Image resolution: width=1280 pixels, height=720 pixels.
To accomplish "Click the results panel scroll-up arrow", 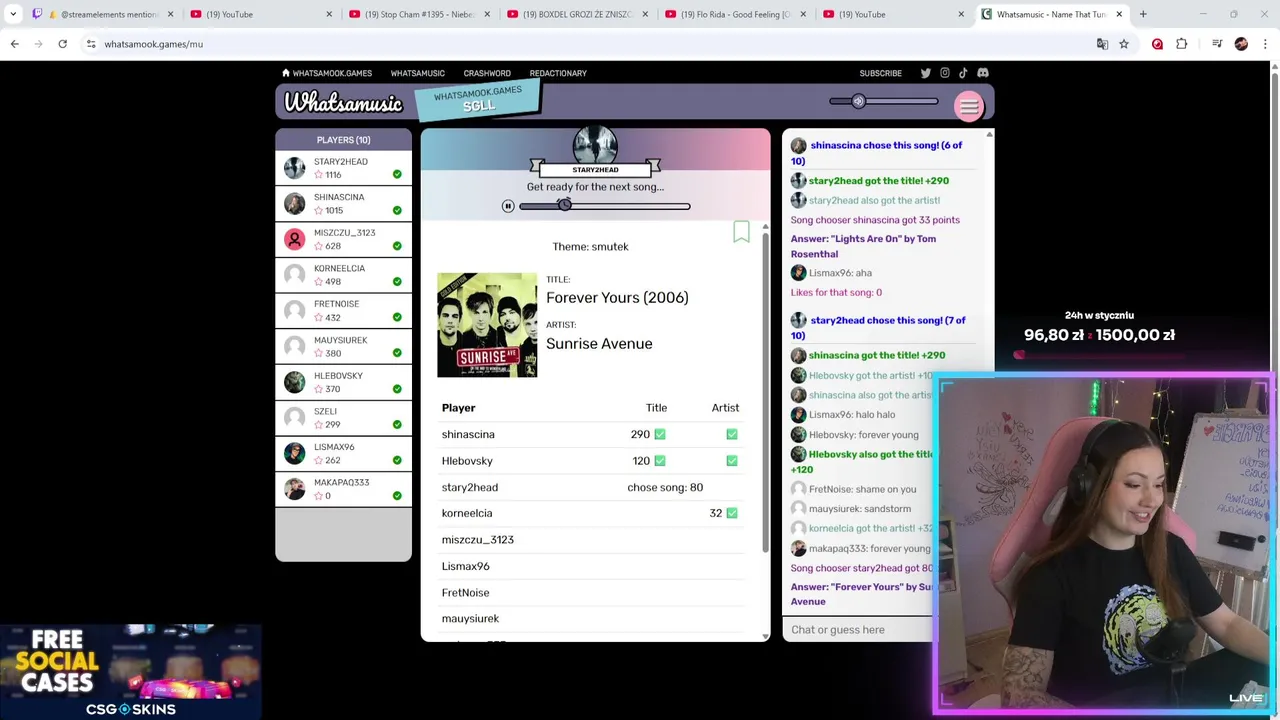I will [766, 227].
